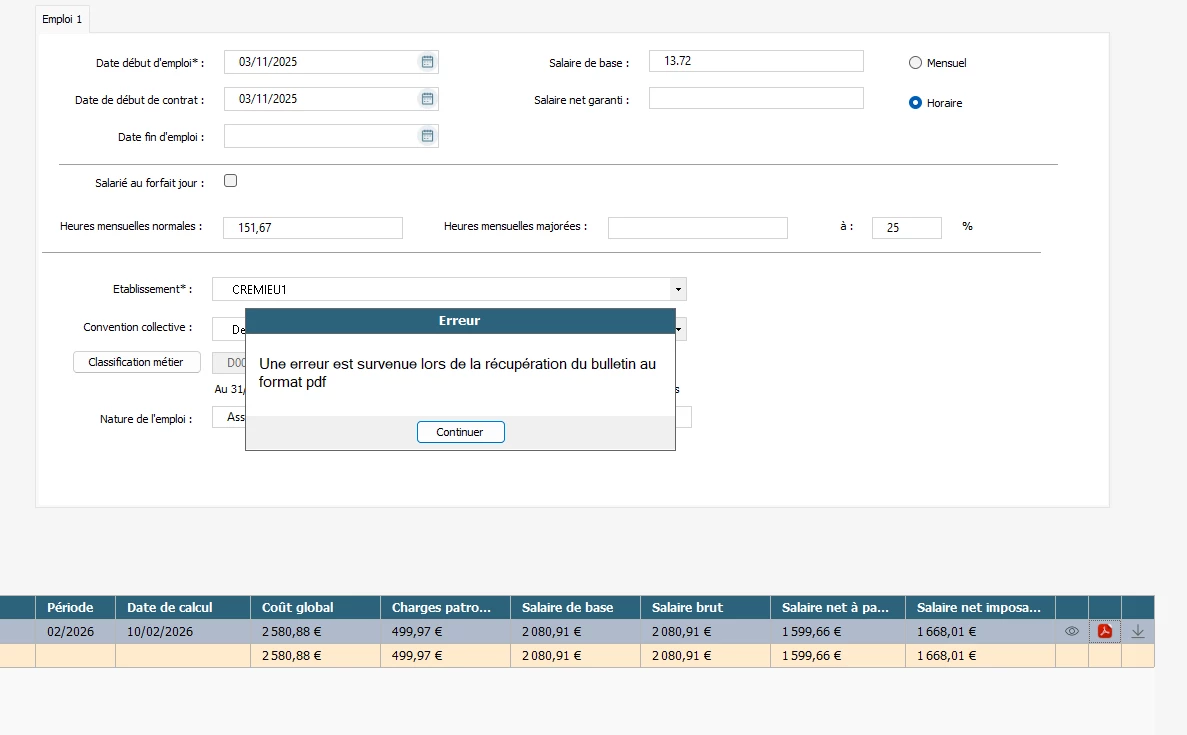The height and width of the screenshot is (735, 1187).
Task: Expand the Convention collective dropdown arrow
Action: [x=680, y=329]
